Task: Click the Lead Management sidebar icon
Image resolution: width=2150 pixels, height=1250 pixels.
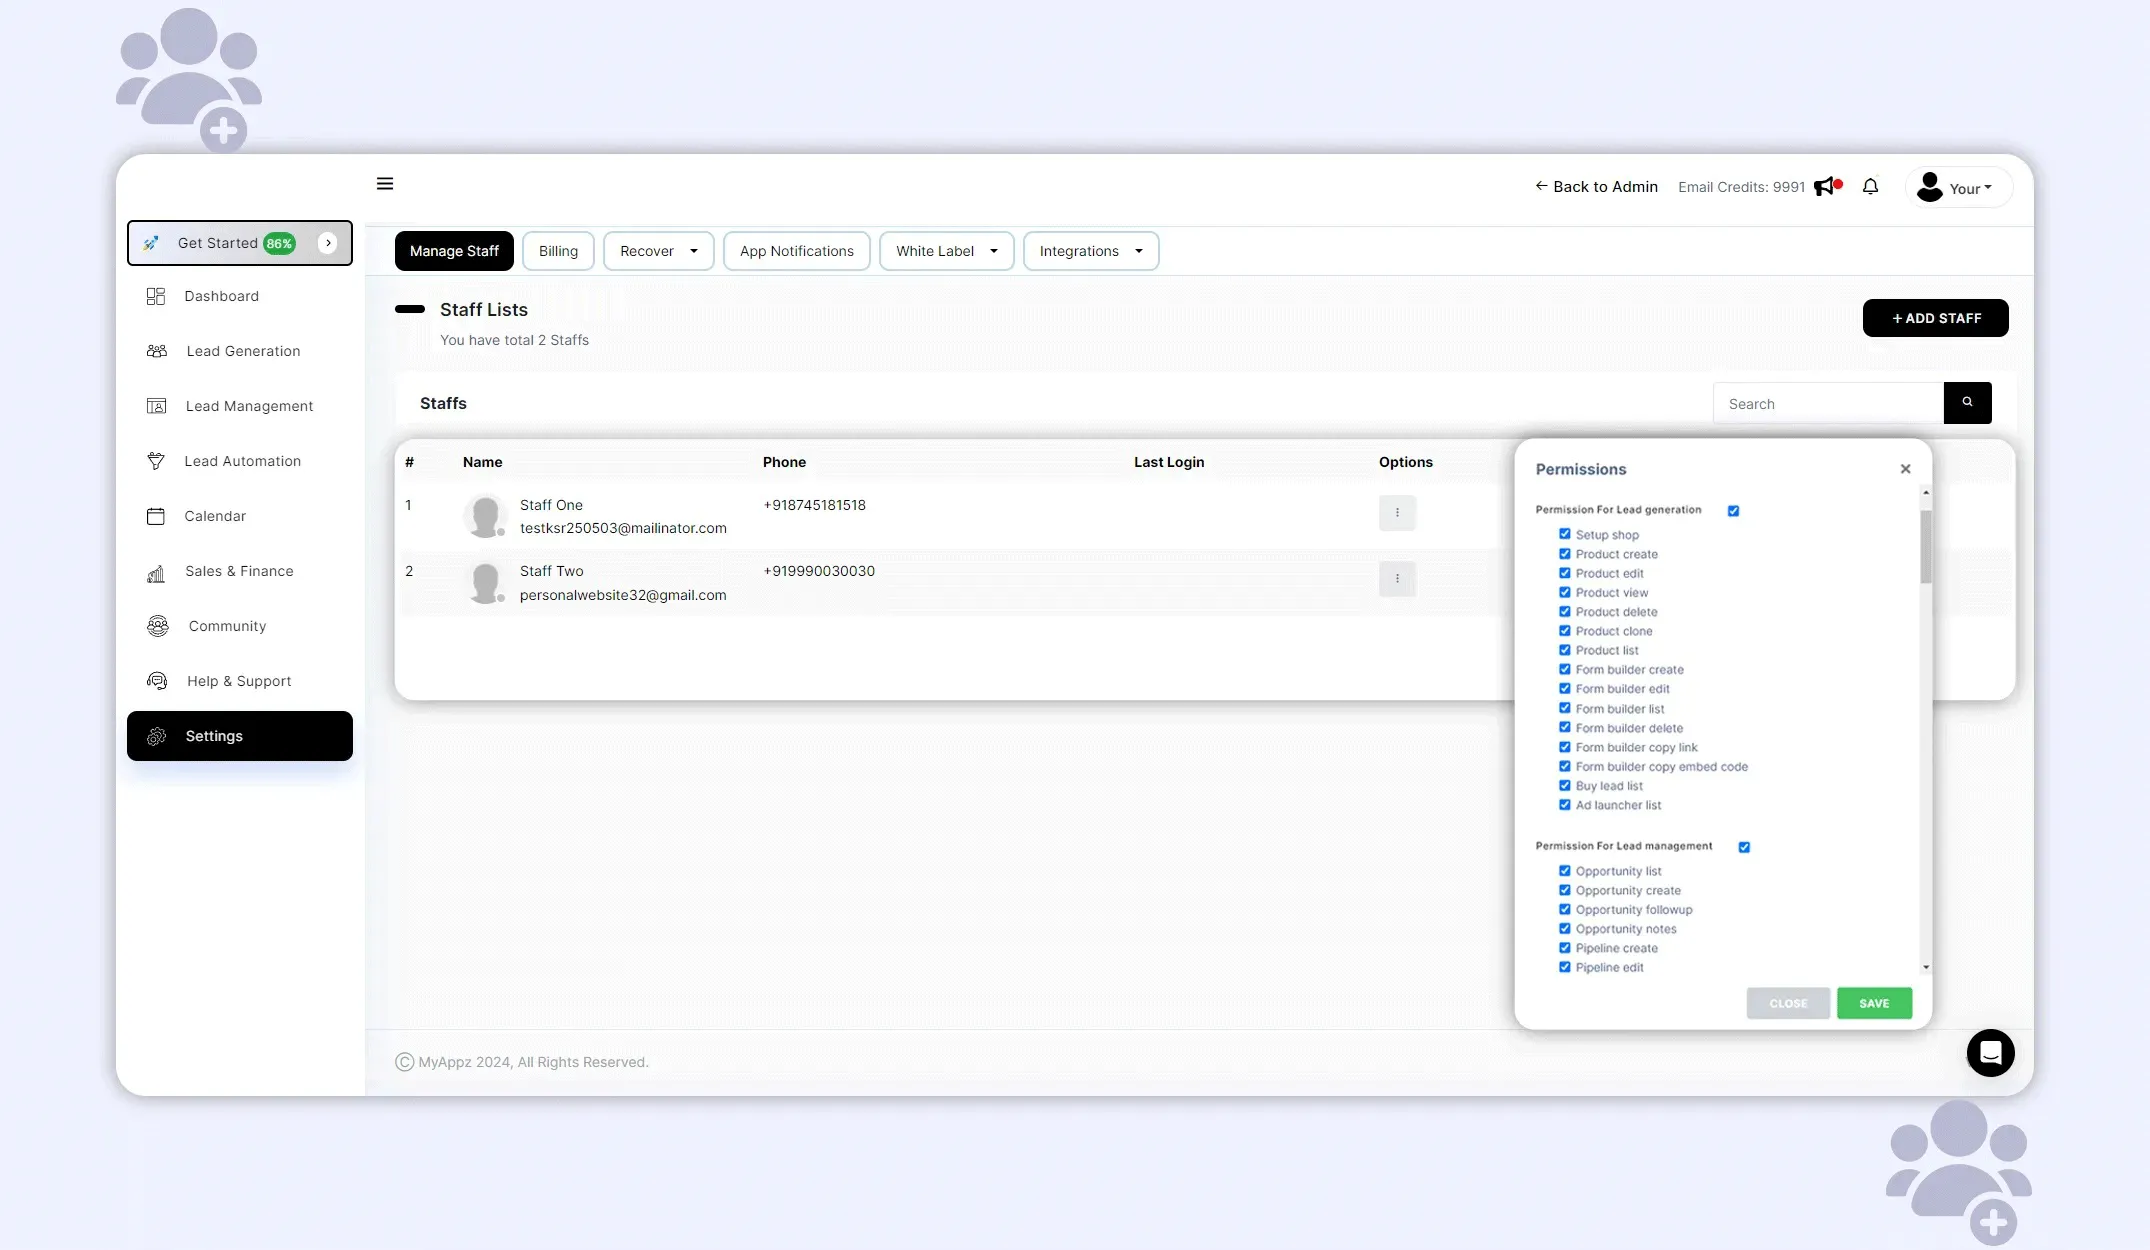Action: 157,406
